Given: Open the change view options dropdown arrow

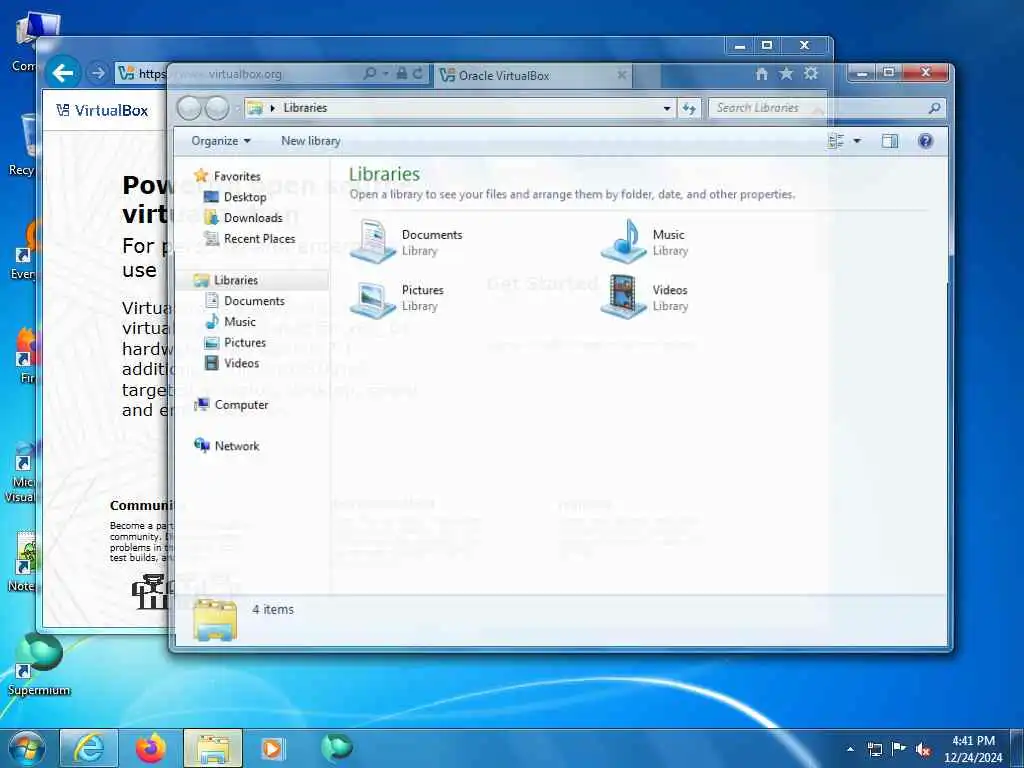Looking at the screenshot, I should pyautogui.click(x=857, y=141).
